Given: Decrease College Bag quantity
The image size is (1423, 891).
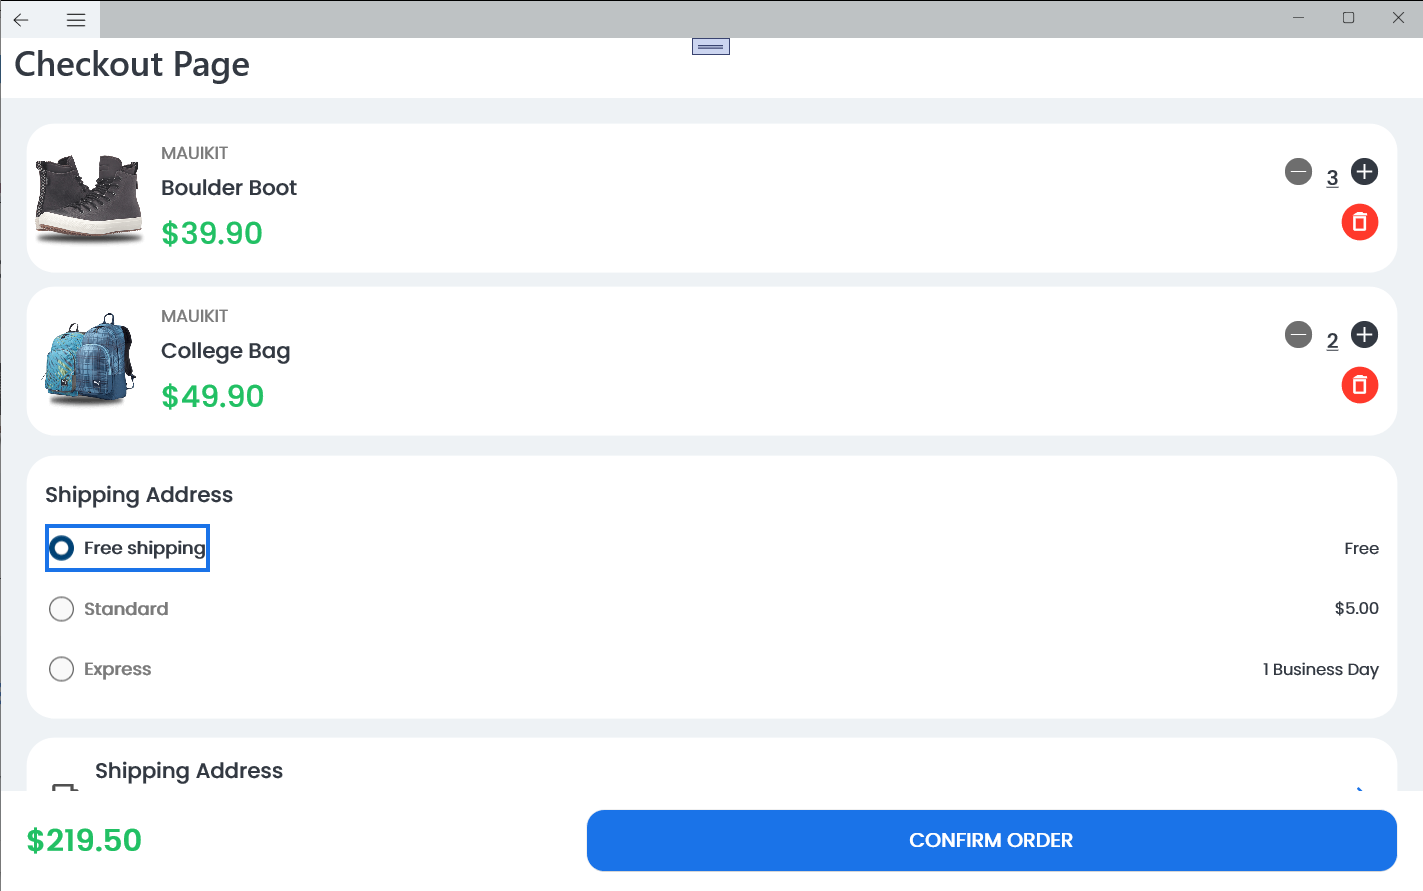Looking at the screenshot, I should pyautogui.click(x=1298, y=335).
